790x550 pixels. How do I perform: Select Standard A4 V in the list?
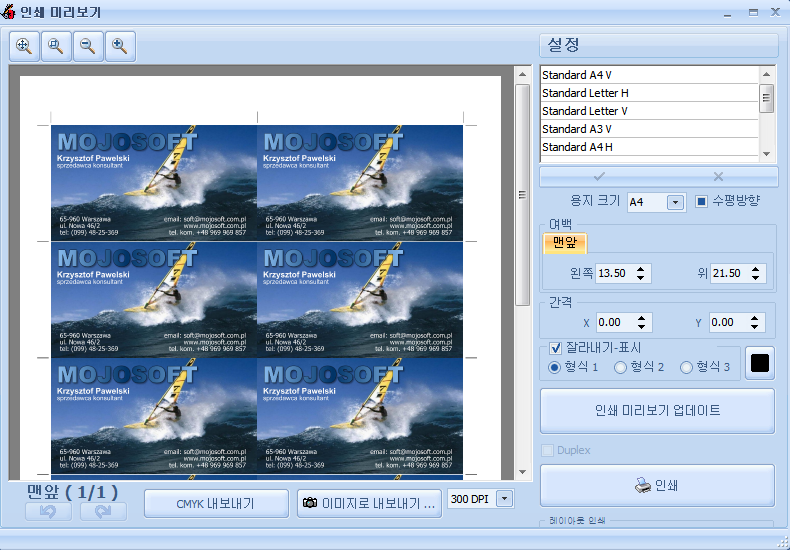[x=649, y=75]
